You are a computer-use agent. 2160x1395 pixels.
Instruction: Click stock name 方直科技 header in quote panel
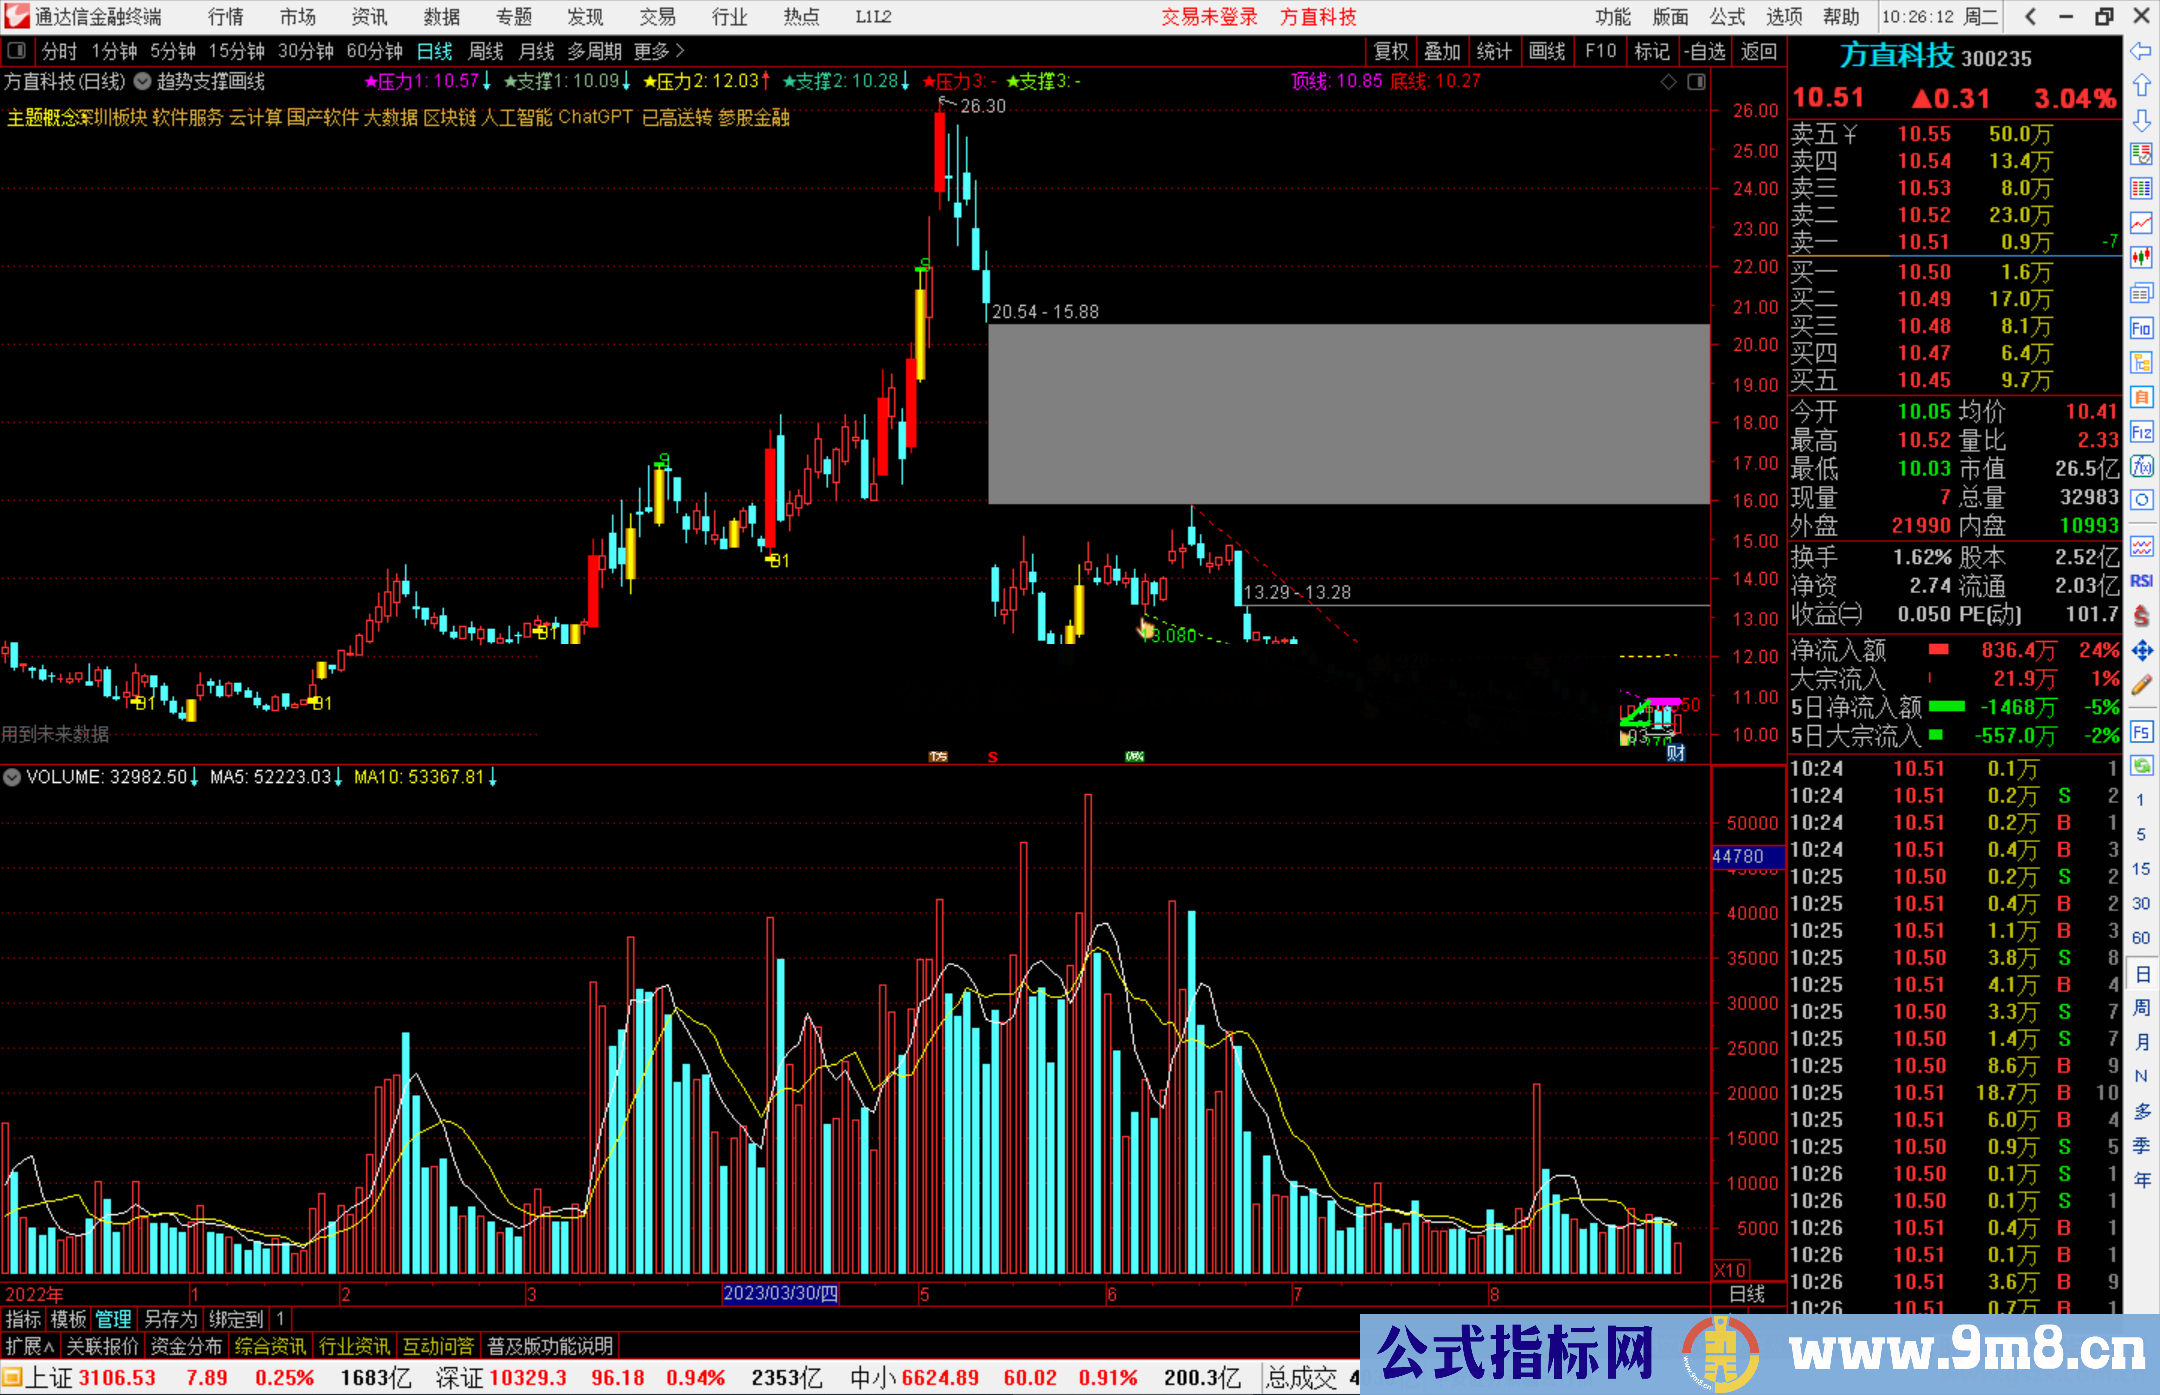click(1897, 56)
